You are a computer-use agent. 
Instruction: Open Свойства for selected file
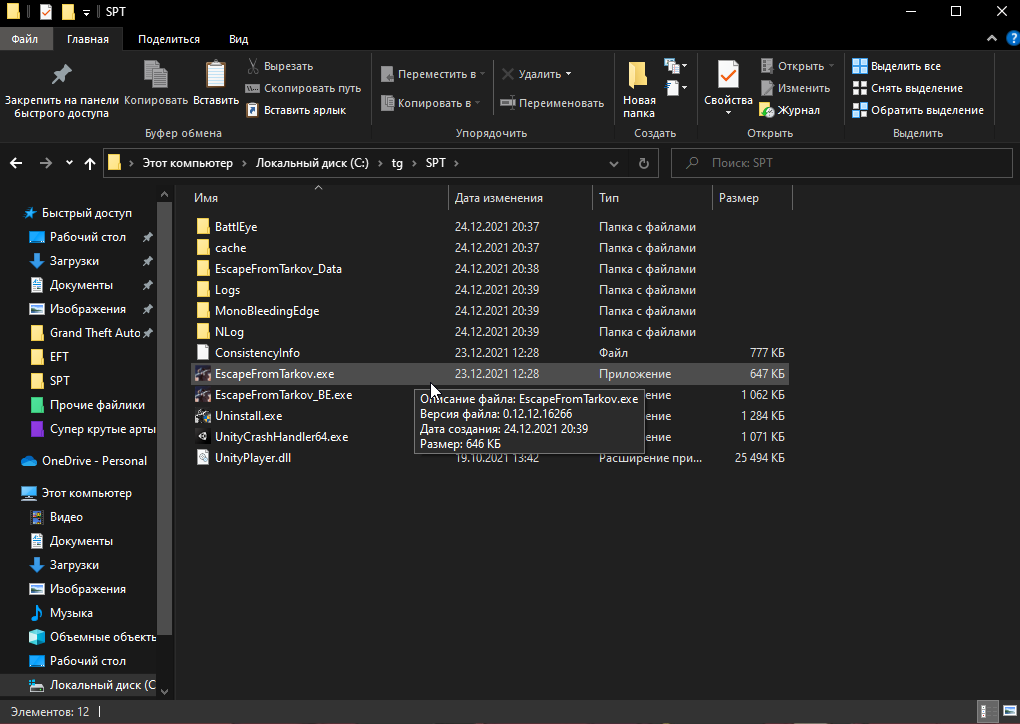728,88
